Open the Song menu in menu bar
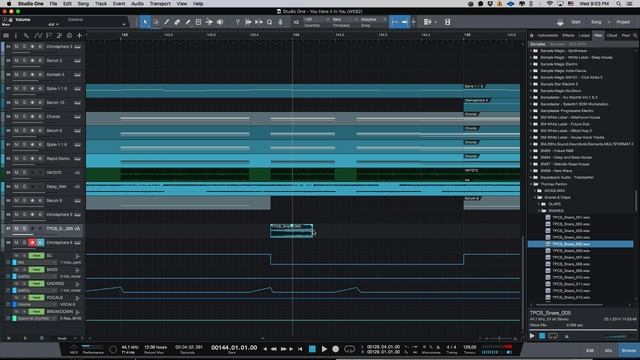The image size is (640, 360). (83, 4)
